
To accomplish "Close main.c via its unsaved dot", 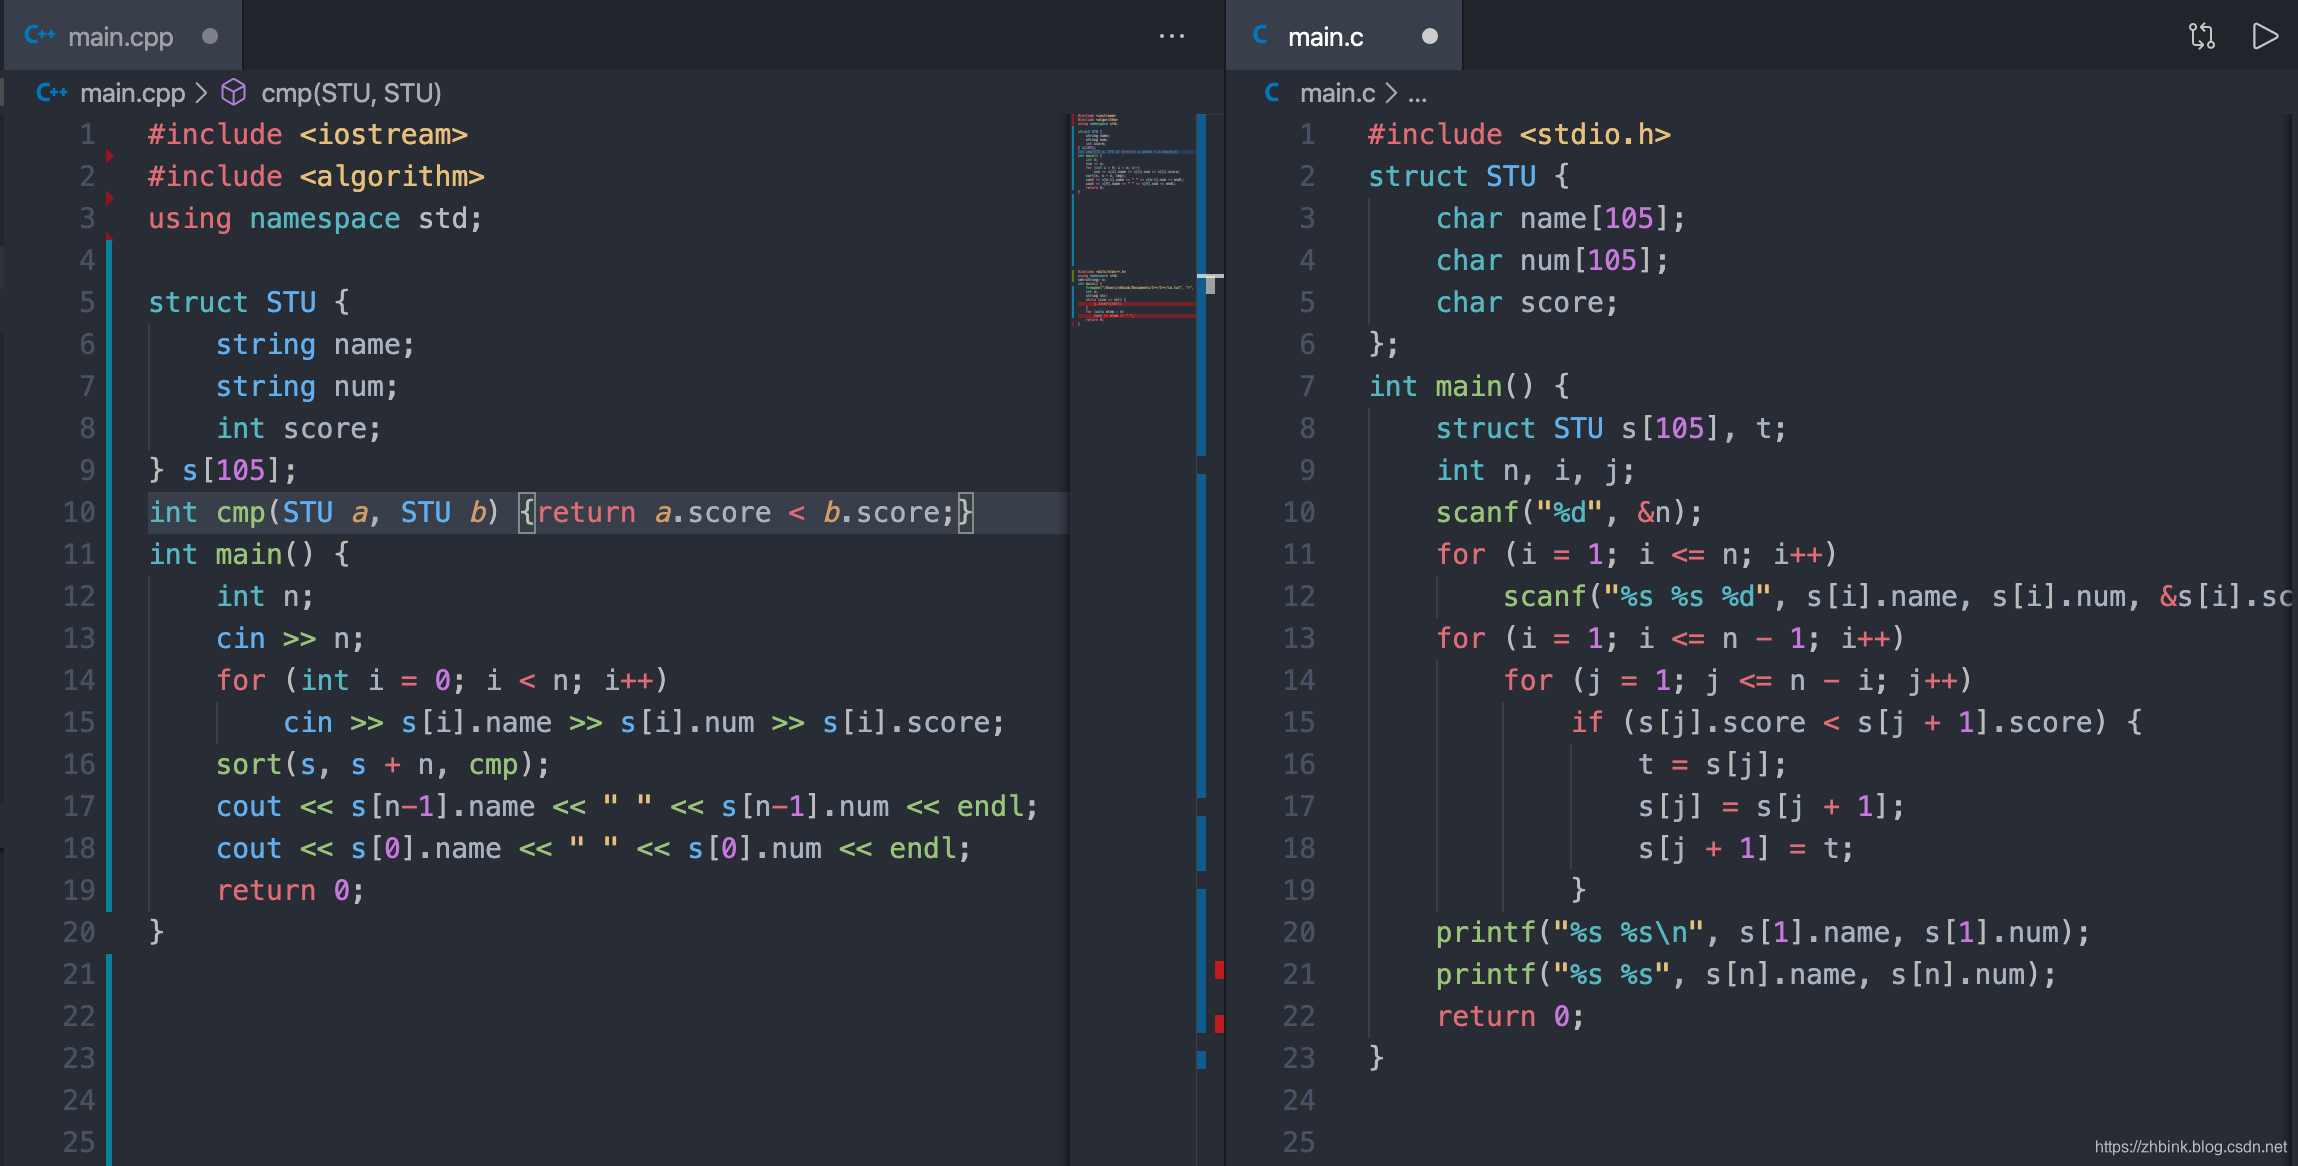I will tap(1430, 36).
